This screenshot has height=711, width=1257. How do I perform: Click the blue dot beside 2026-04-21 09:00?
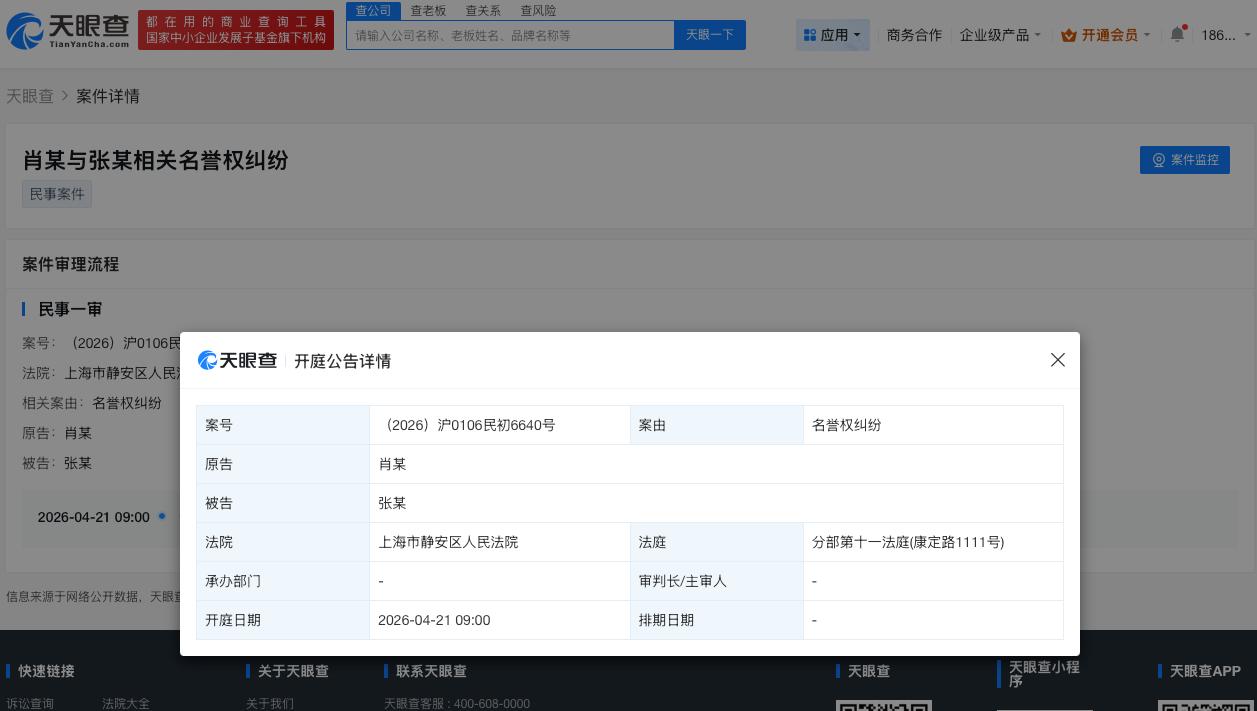[162, 516]
